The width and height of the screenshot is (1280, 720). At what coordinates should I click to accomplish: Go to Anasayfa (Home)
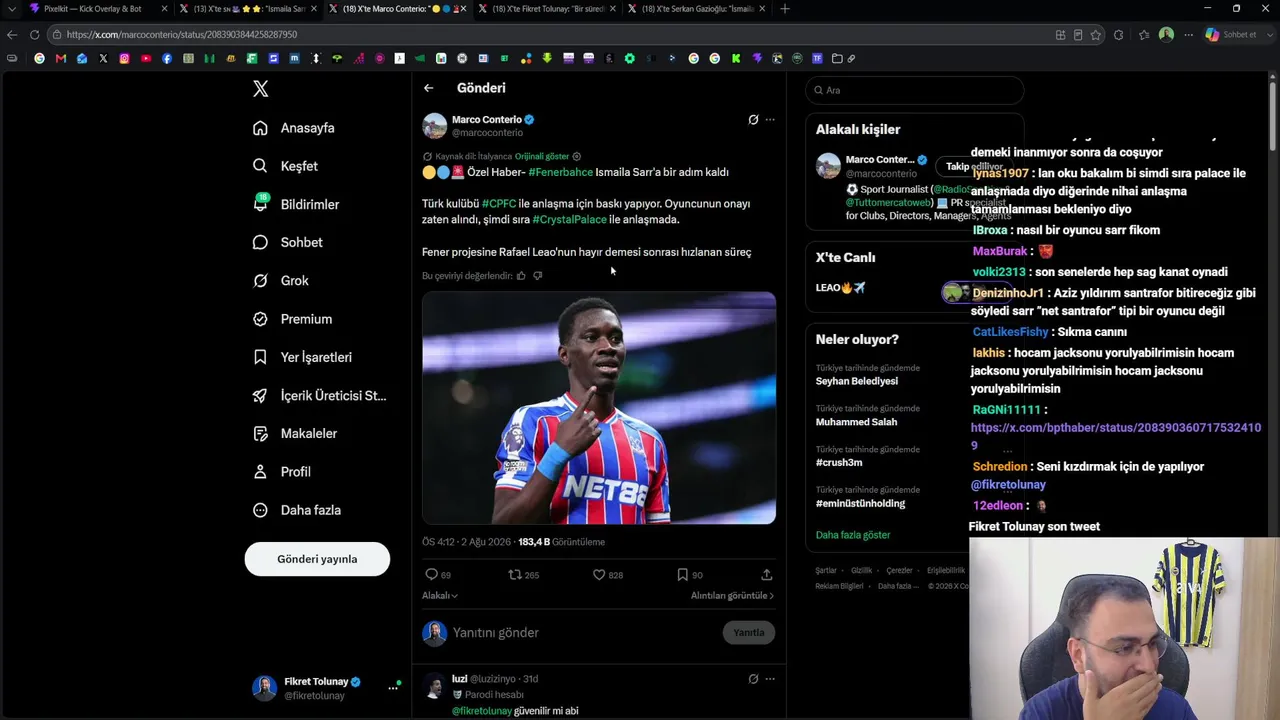tap(294, 128)
